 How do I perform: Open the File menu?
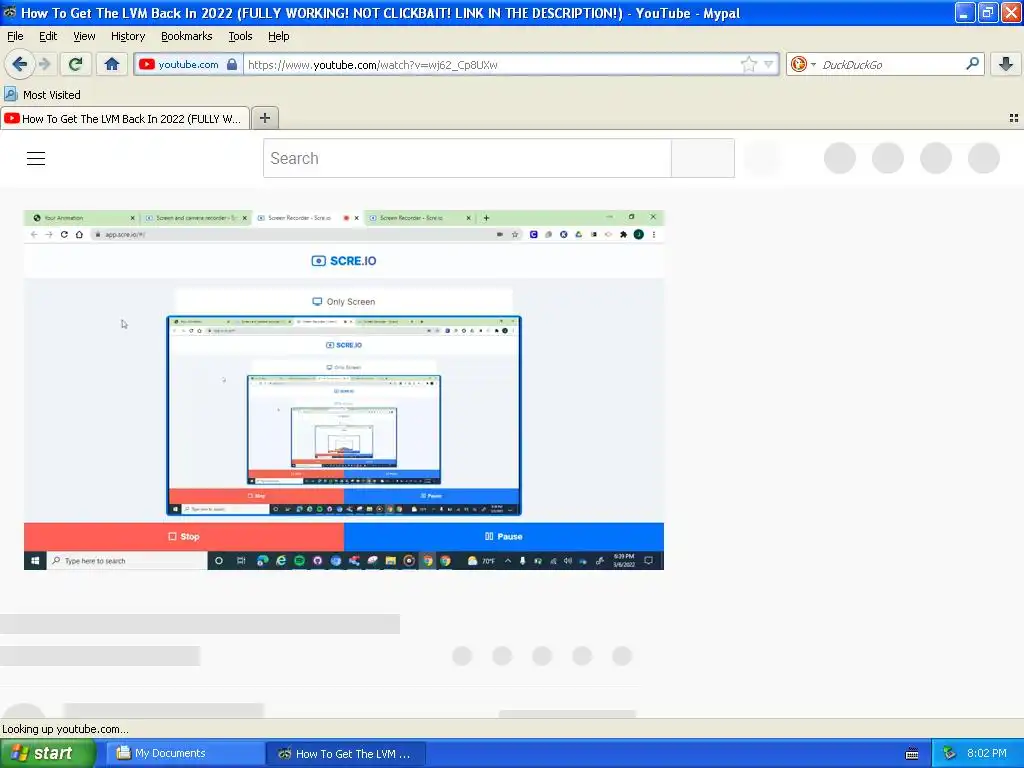tap(15, 36)
